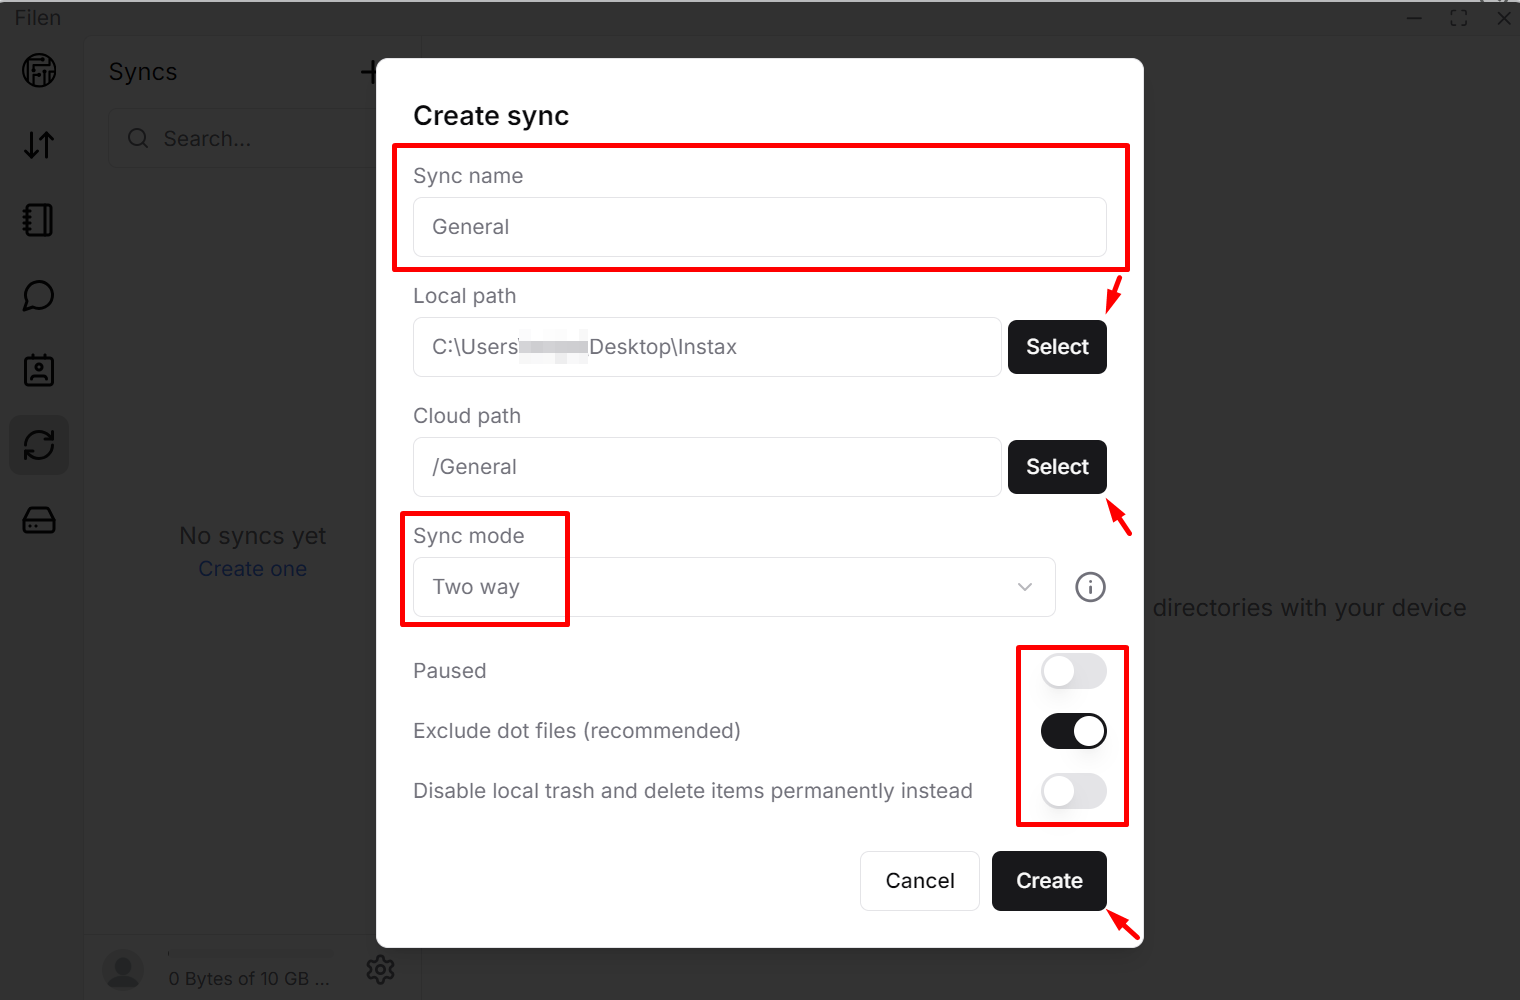Click Select button for Local path
The width and height of the screenshot is (1520, 1000).
coord(1057,347)
